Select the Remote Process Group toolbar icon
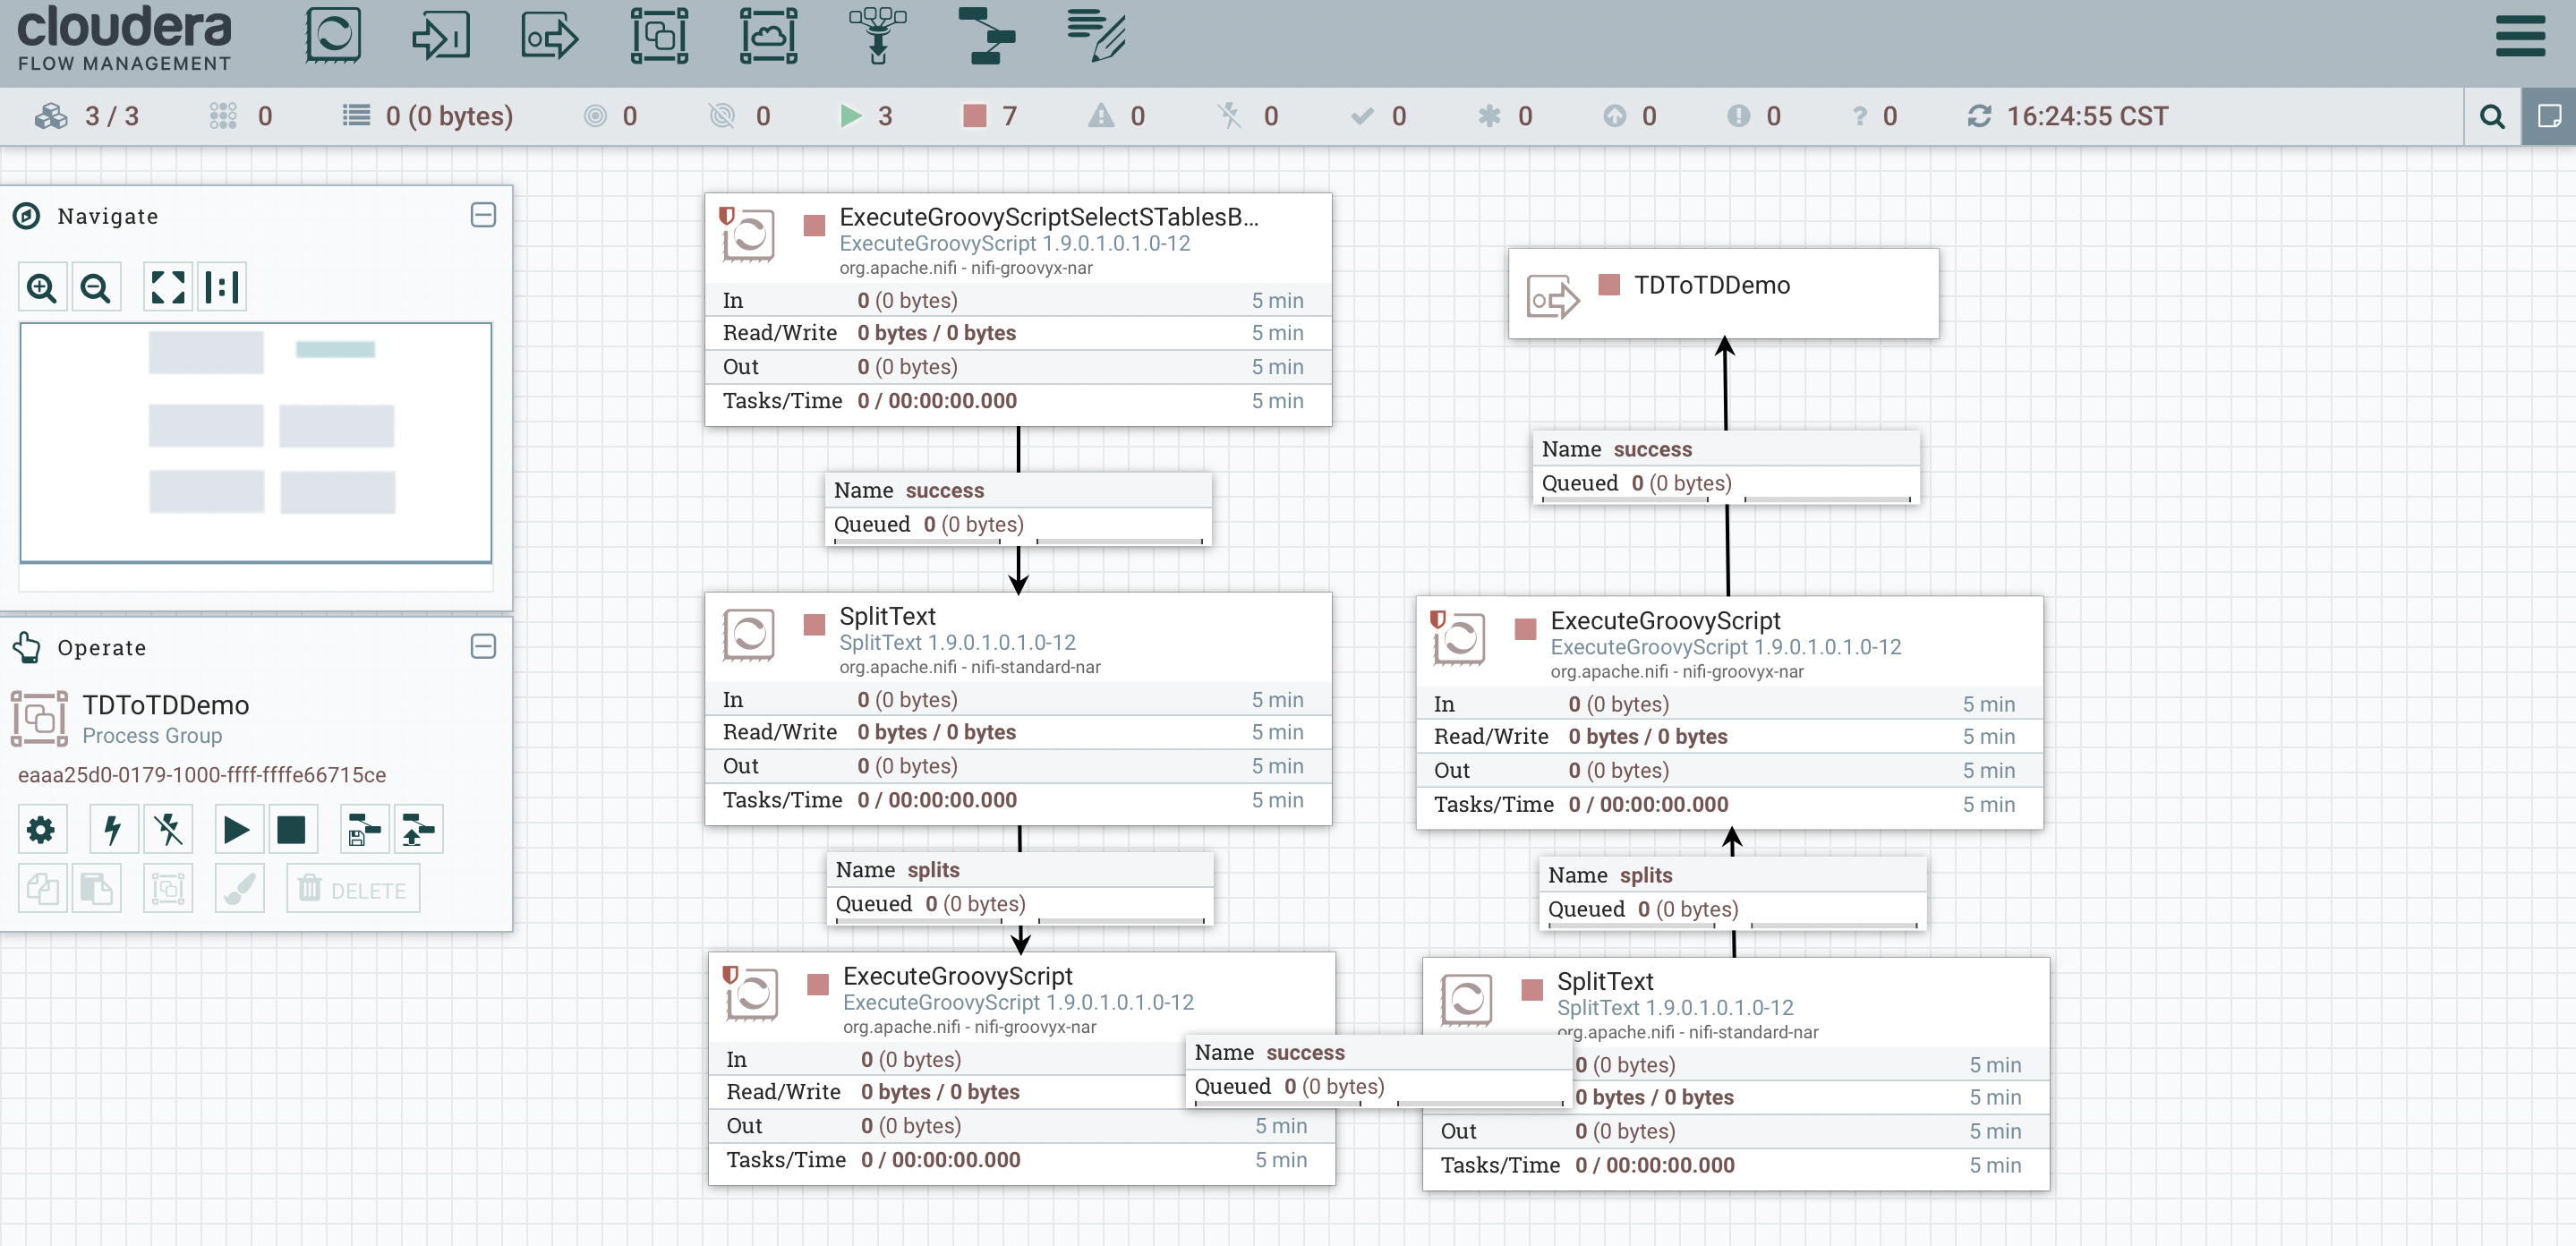 coord(768,36)
